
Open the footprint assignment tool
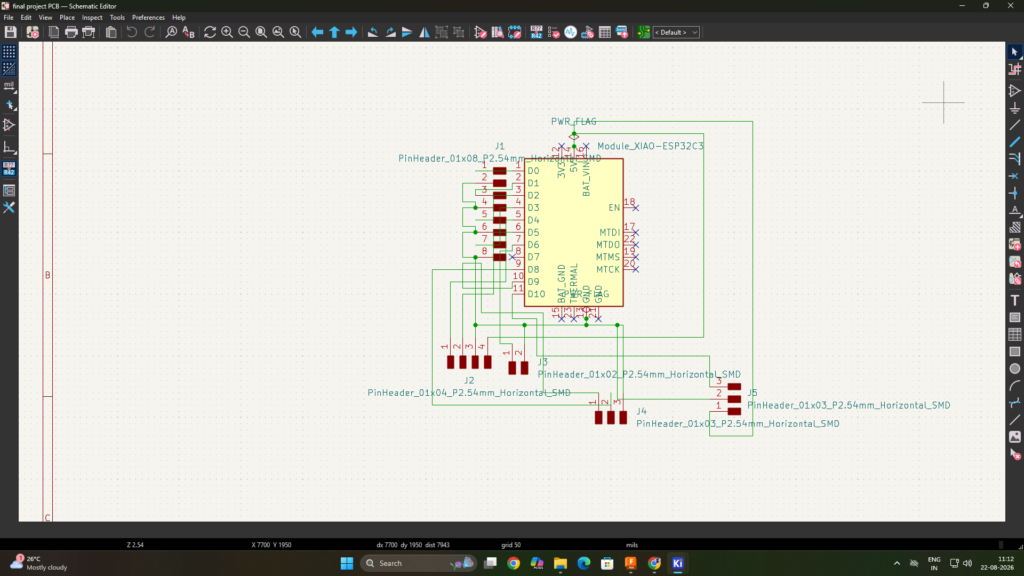coord(588,32)
